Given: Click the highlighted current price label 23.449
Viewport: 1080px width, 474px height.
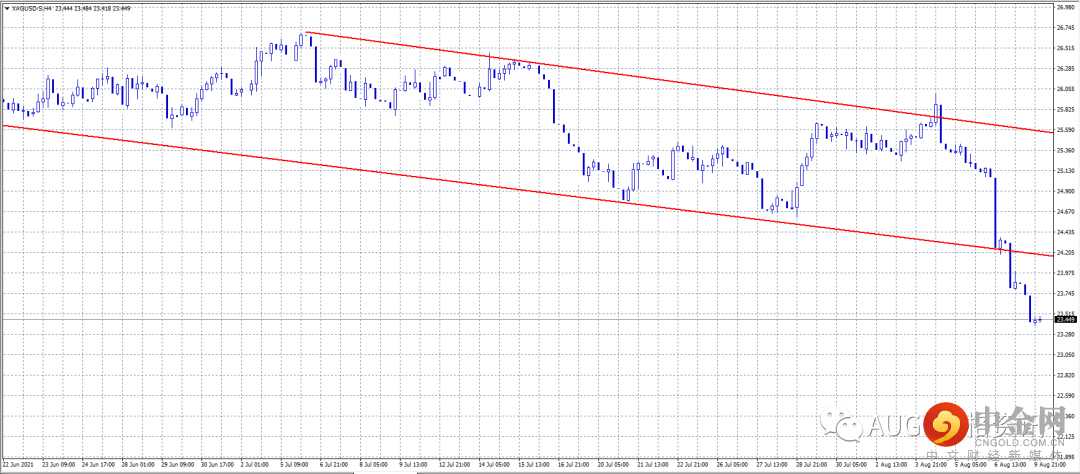Looking at the screenshot, I should (x=1065, y=320).
